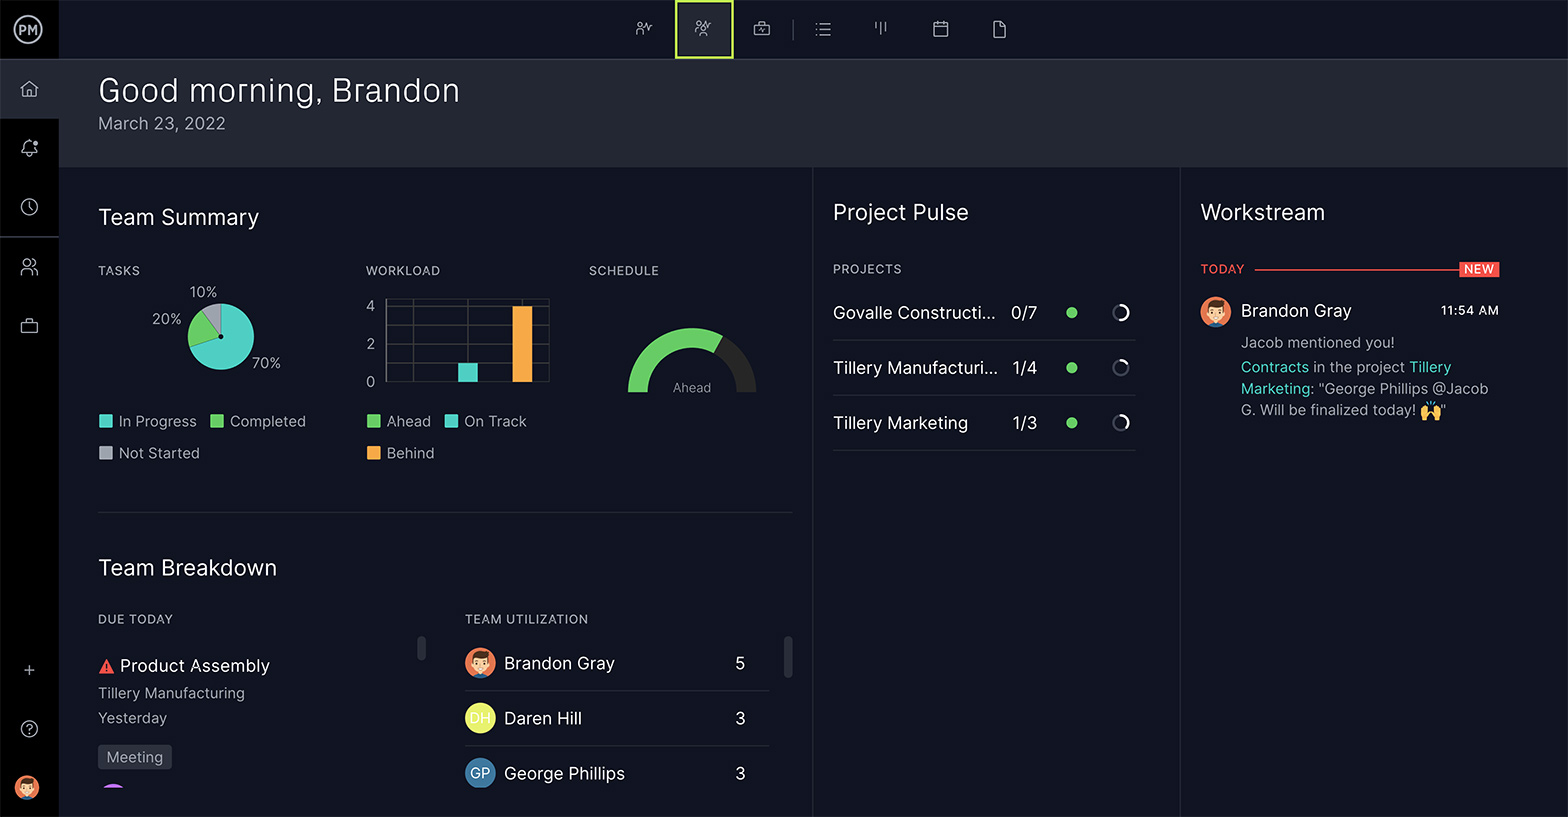Open the Tillery Marketing project row

tap(984, 423)
